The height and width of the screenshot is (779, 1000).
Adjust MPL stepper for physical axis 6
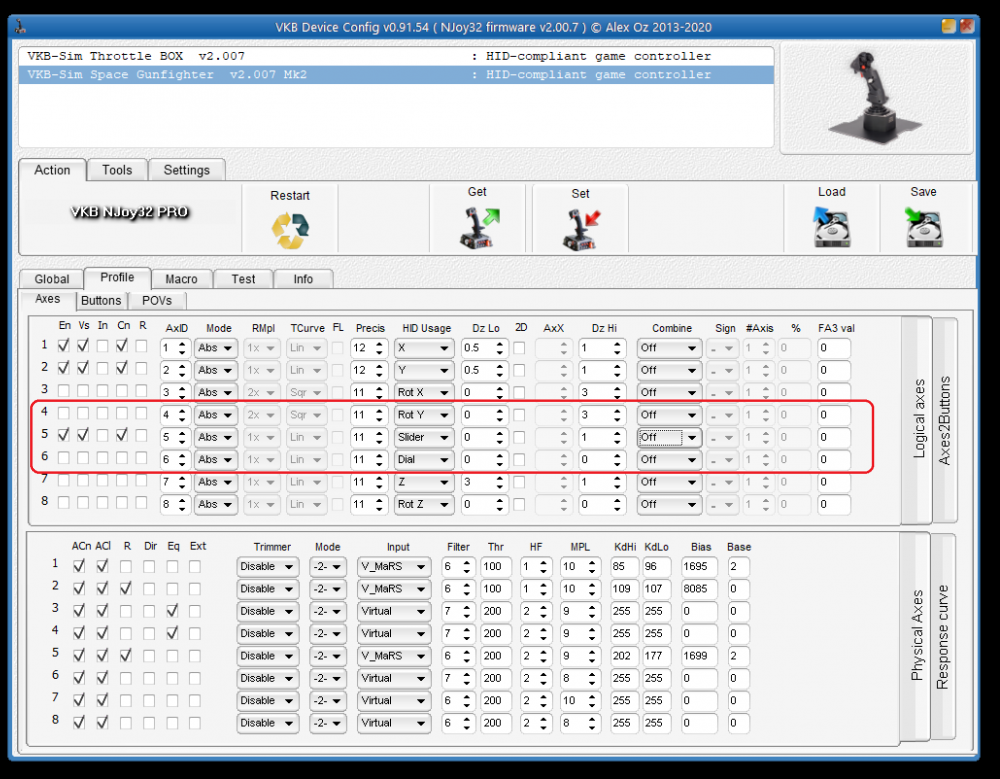click(592, 678)
